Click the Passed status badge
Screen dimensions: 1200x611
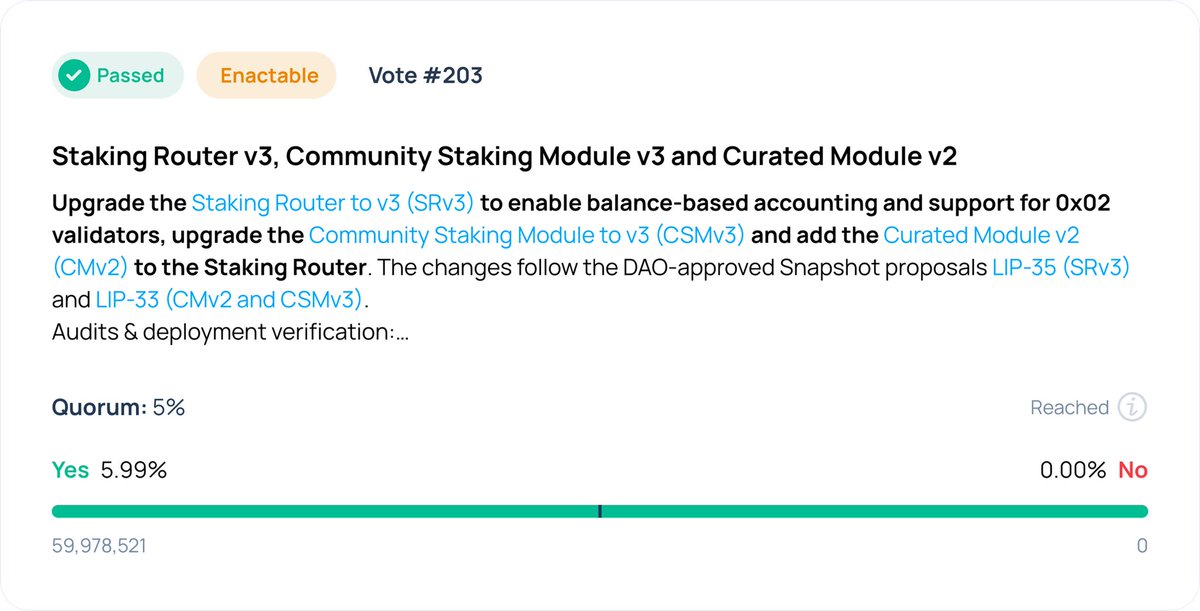pos(118,76)
